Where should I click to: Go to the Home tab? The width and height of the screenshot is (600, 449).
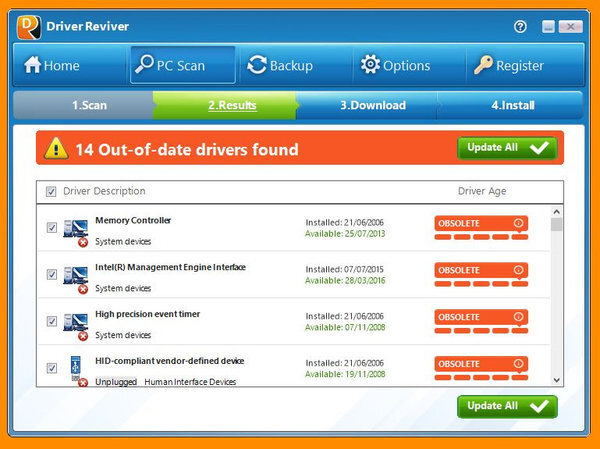pyautogui.click(x=70, y=65)
